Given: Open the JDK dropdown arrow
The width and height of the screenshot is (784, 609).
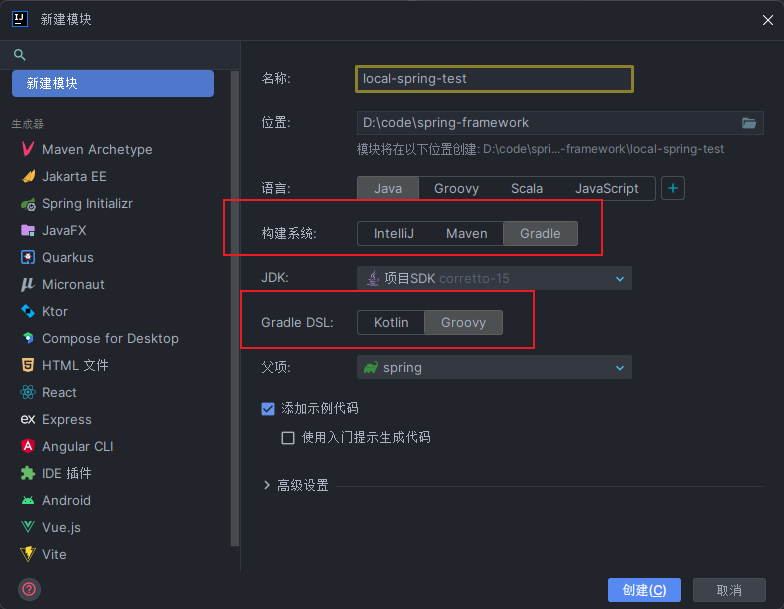Looking at the screenshot, I should click(620, 278).
